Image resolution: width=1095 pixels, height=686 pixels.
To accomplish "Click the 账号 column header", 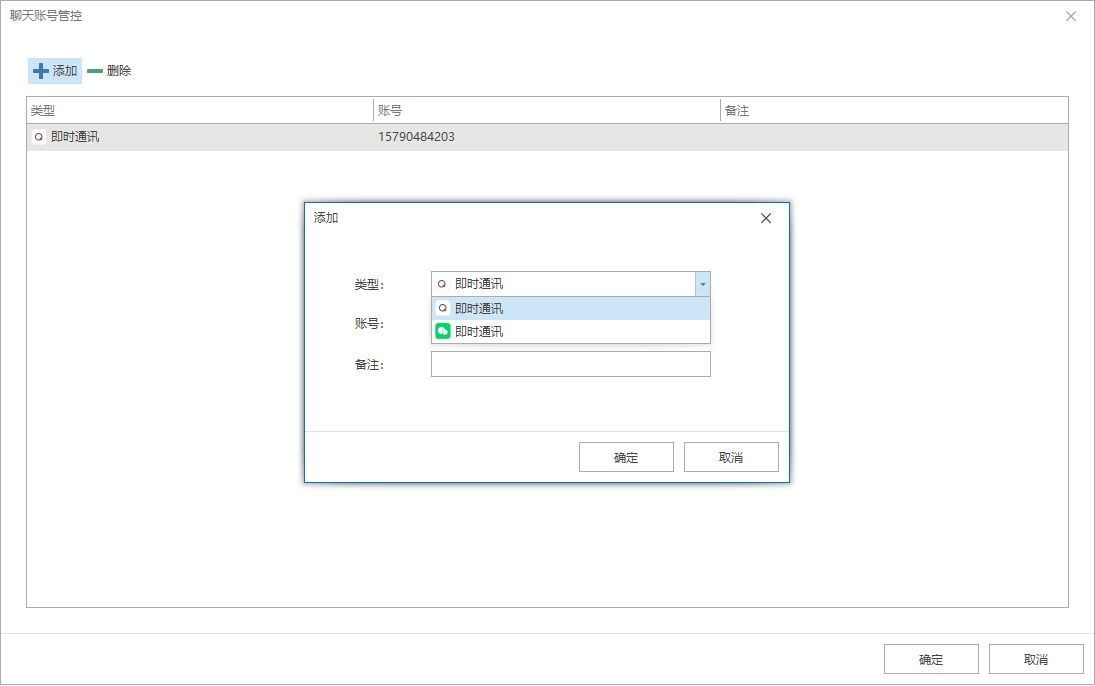I will [547, 110].
